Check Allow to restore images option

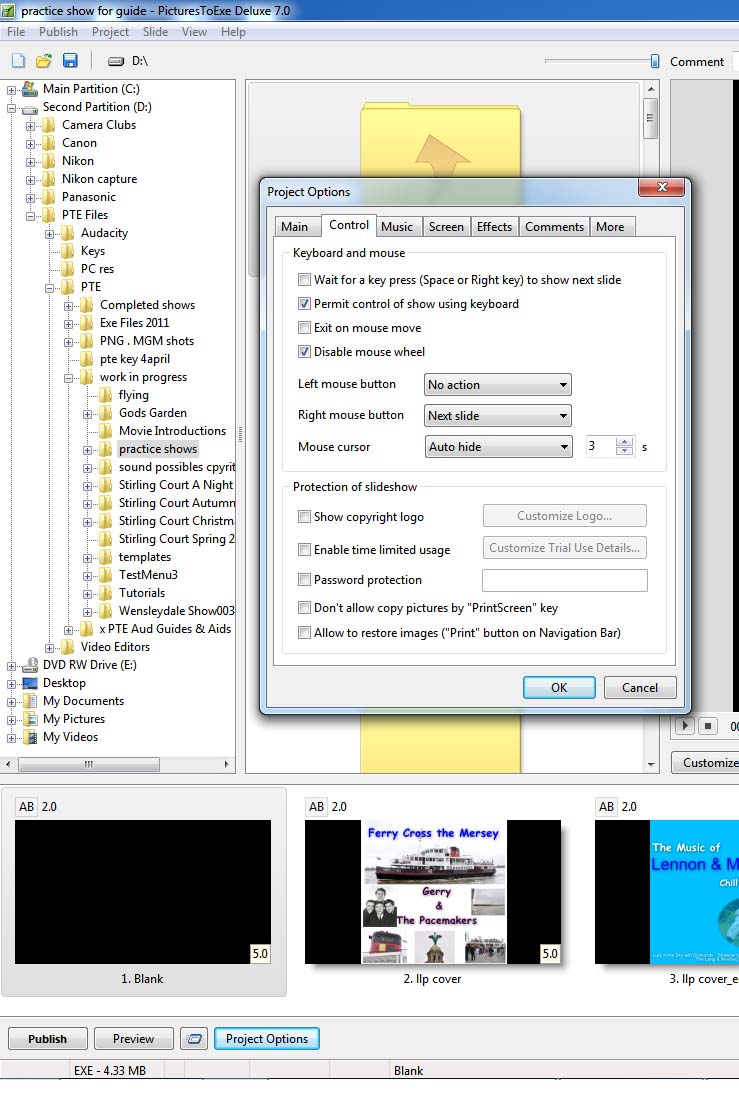point(305,633)
